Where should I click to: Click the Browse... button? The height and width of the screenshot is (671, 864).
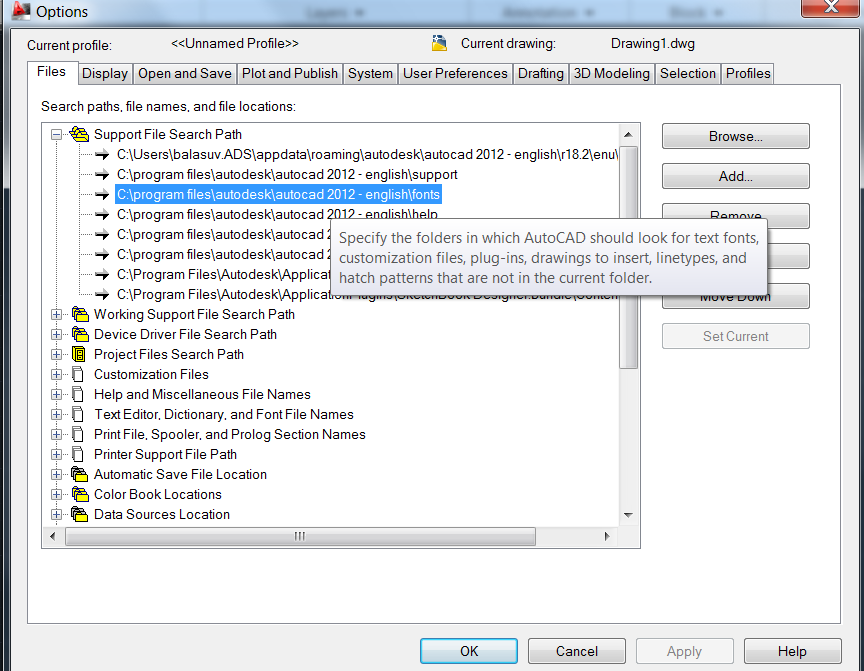pos(736,136)
